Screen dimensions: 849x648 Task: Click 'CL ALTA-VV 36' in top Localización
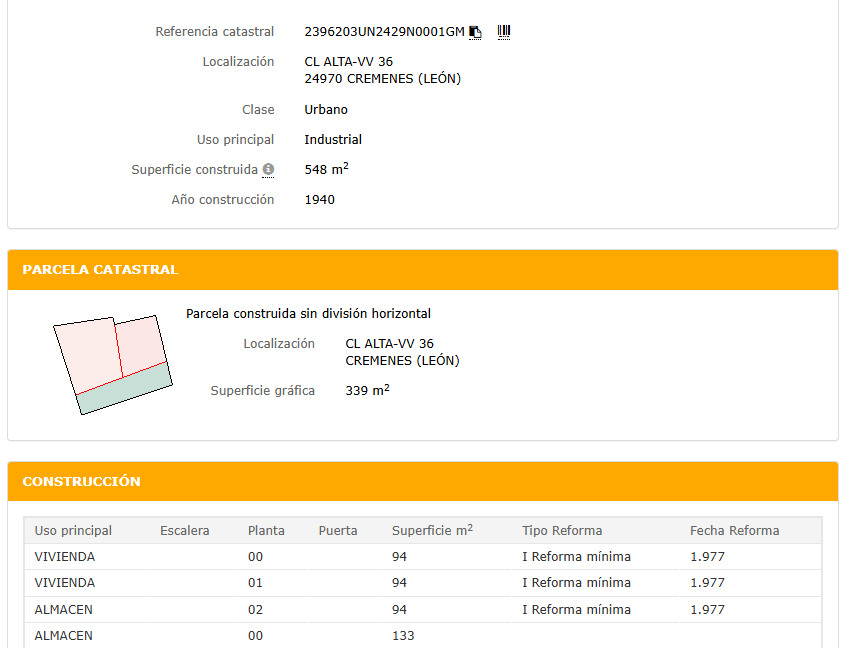tap(348, 62)
